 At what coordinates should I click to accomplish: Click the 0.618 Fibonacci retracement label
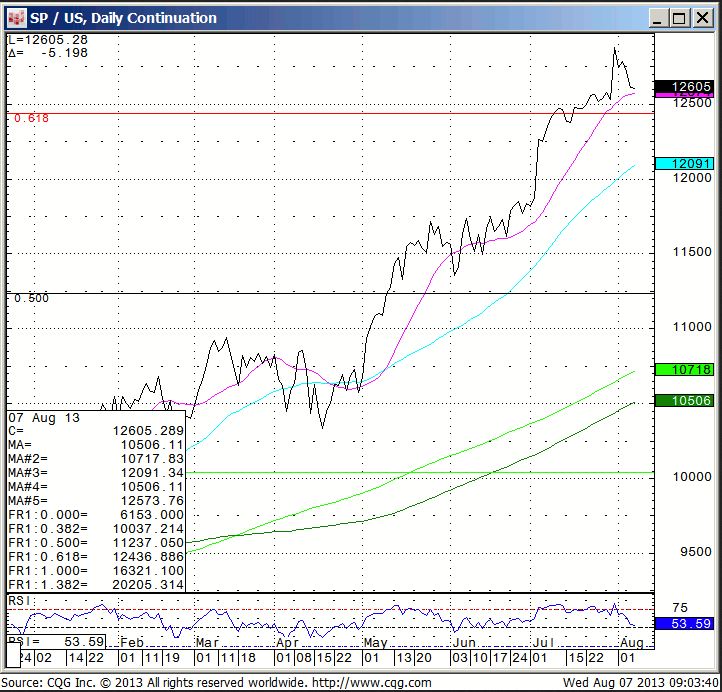[x=31, y=118]
